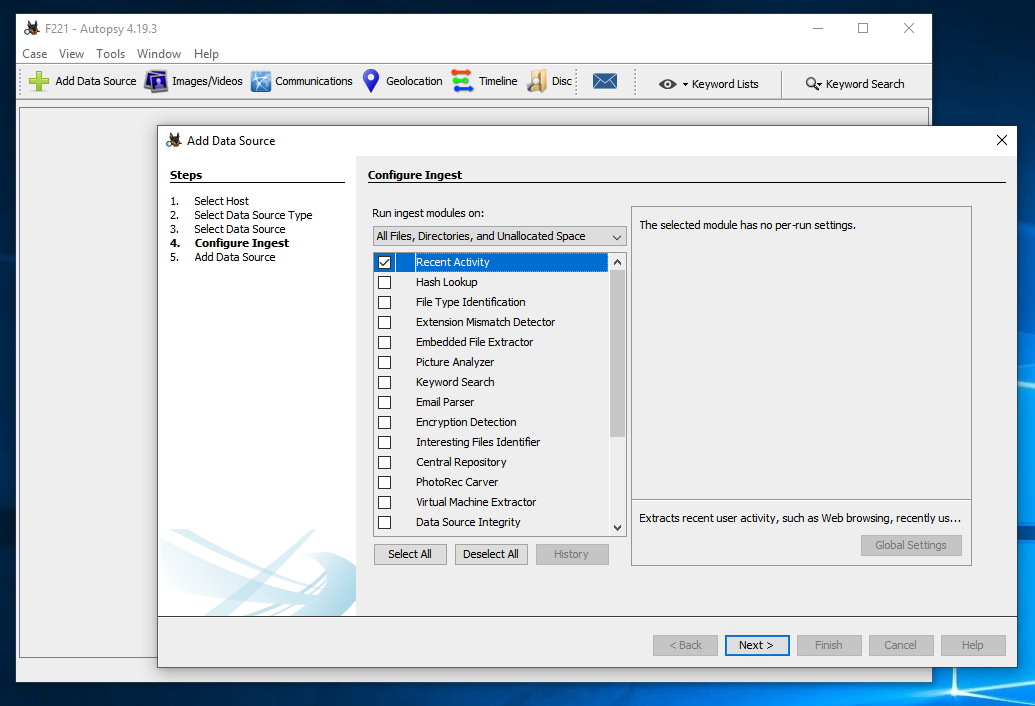This screenshot has width=1035, height=706.
Task: Click the Select All button
Action: pos(410,554)
